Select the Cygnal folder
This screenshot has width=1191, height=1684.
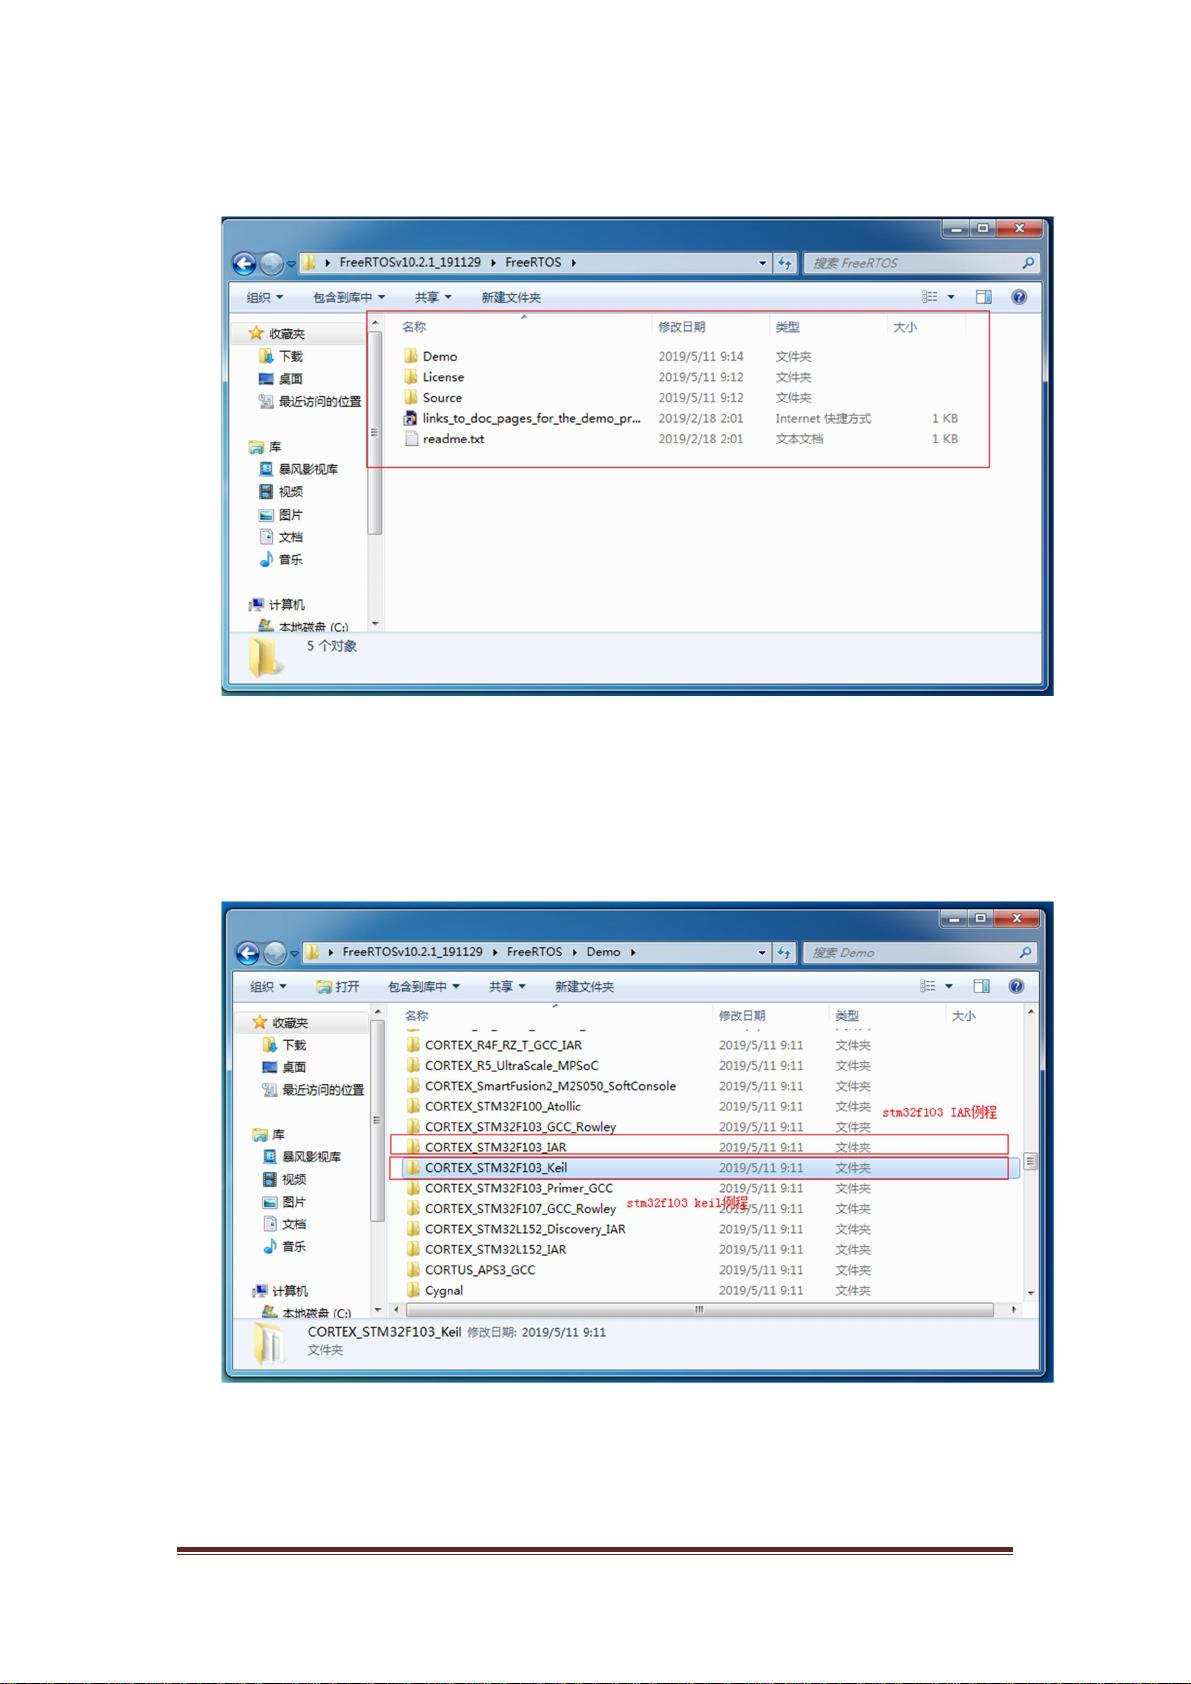443,1290
